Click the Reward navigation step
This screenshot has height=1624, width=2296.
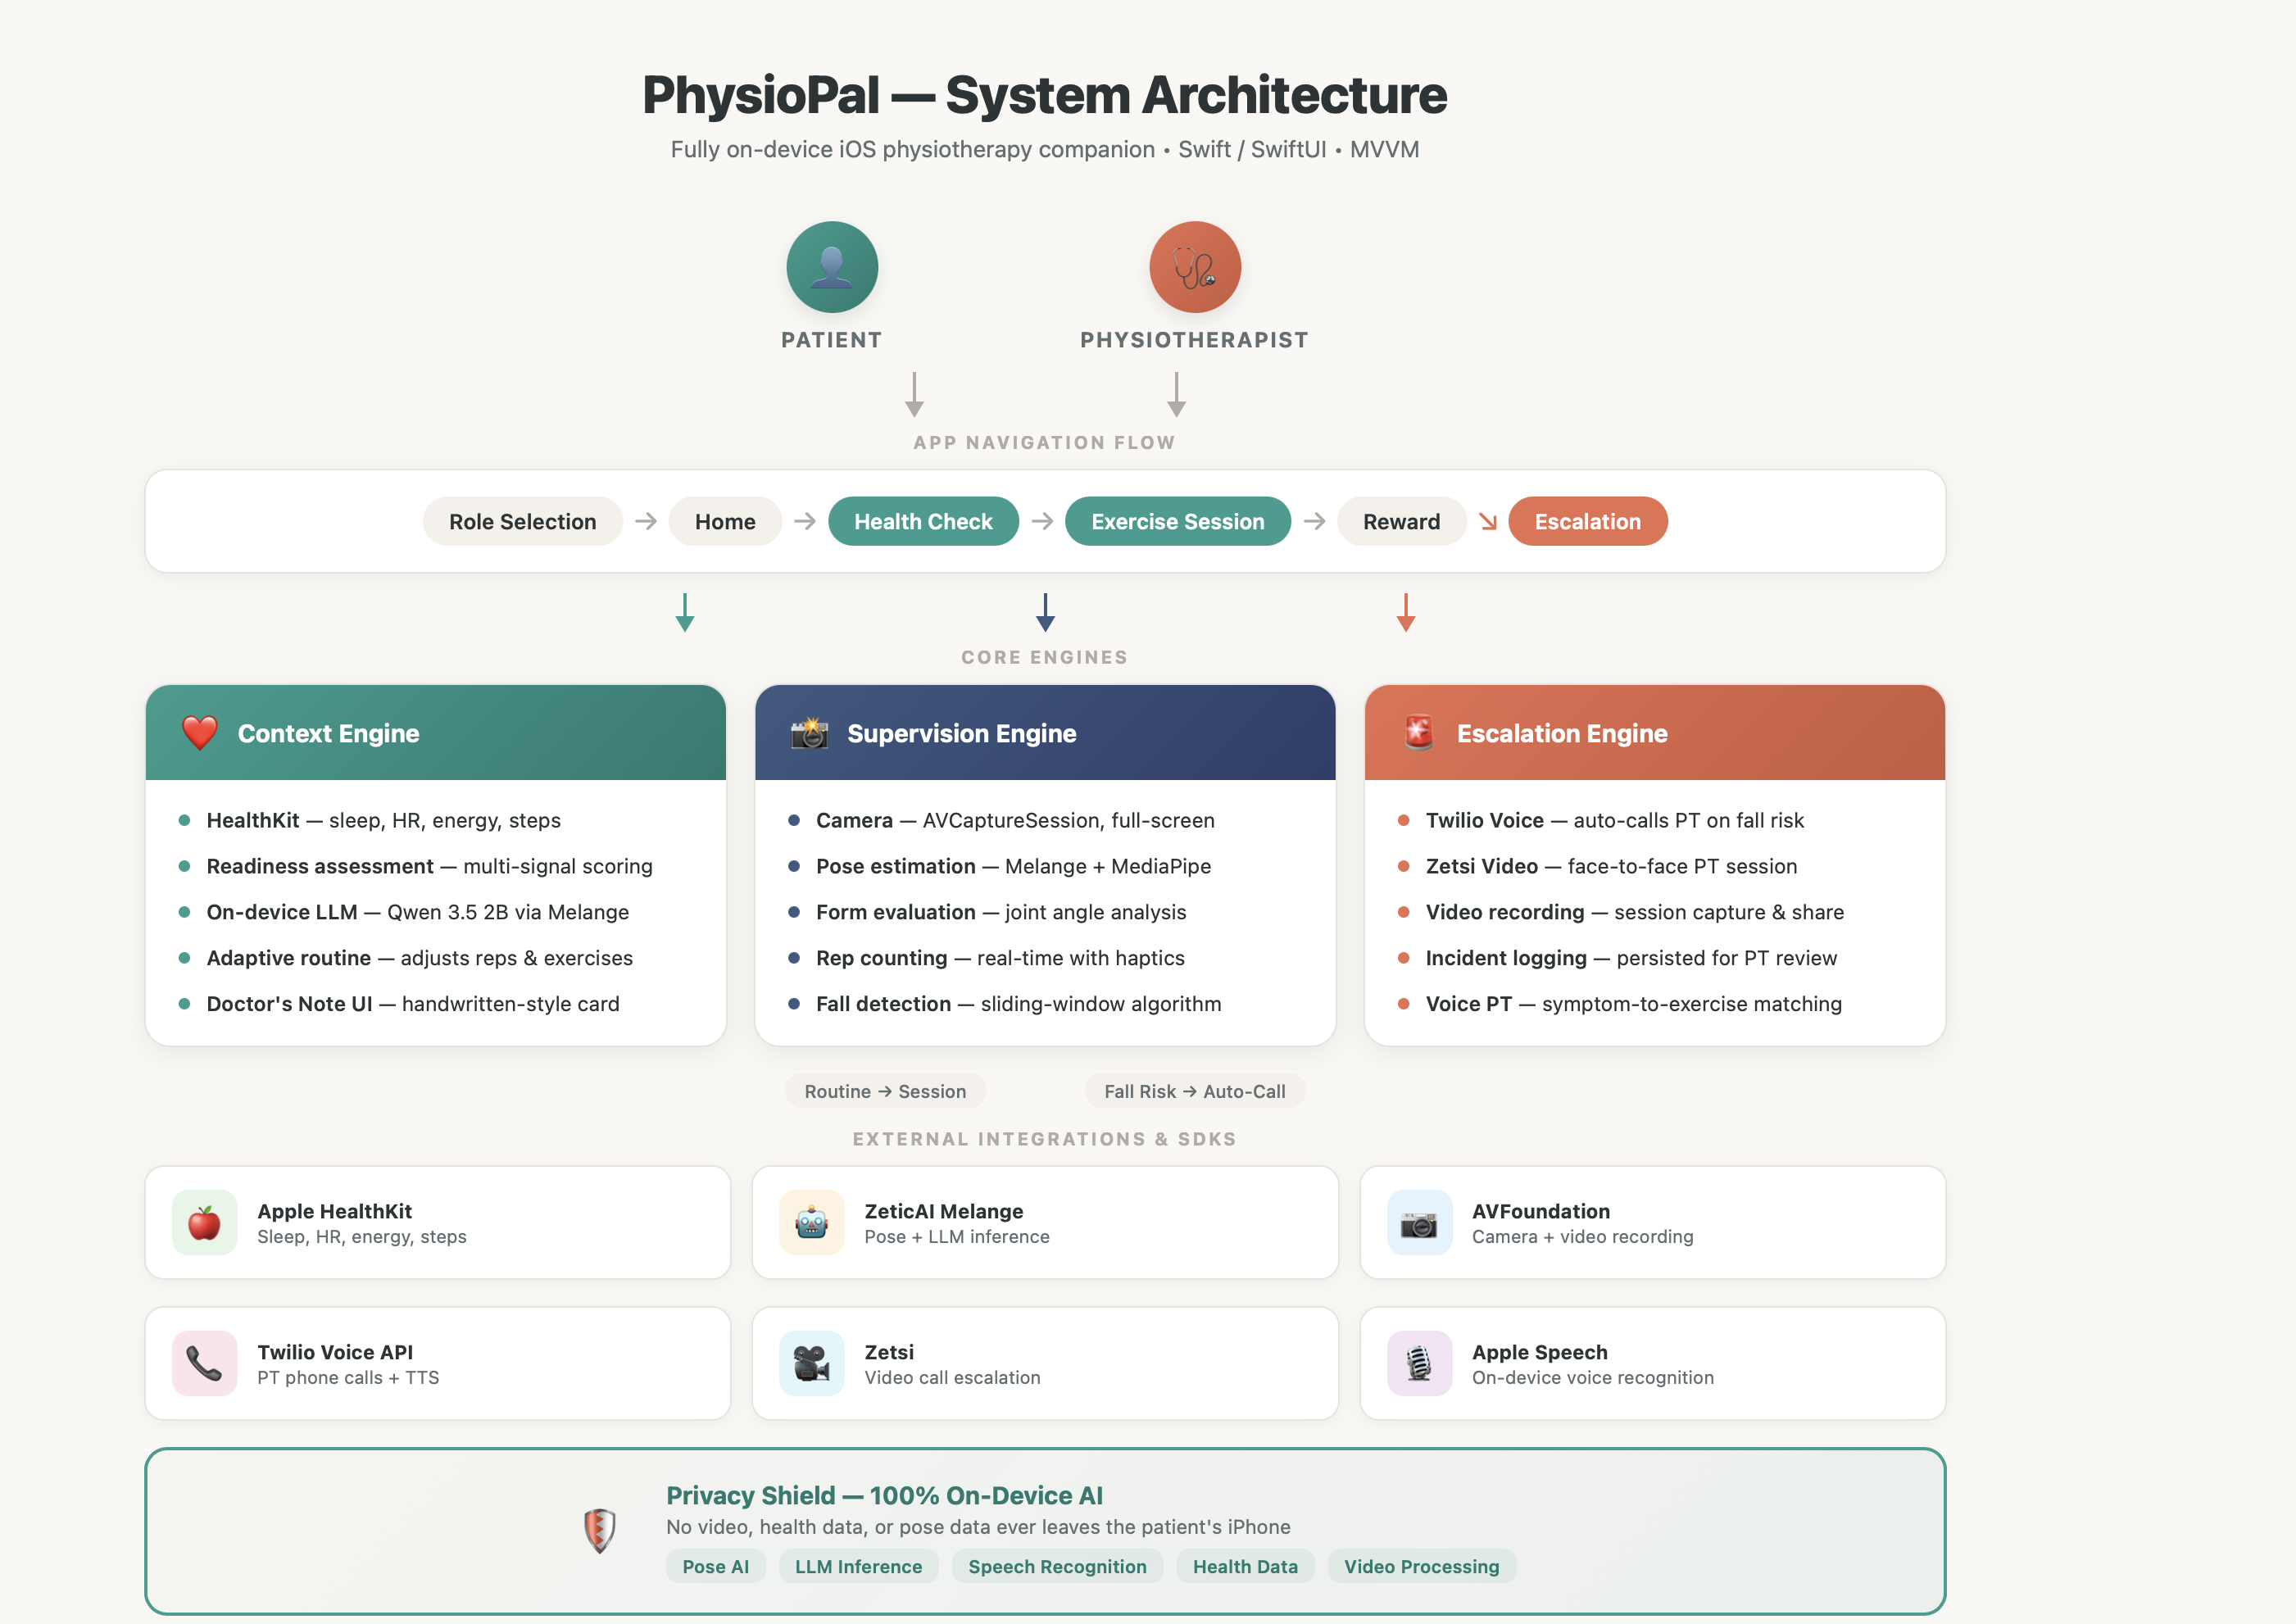pos(1401,521)
